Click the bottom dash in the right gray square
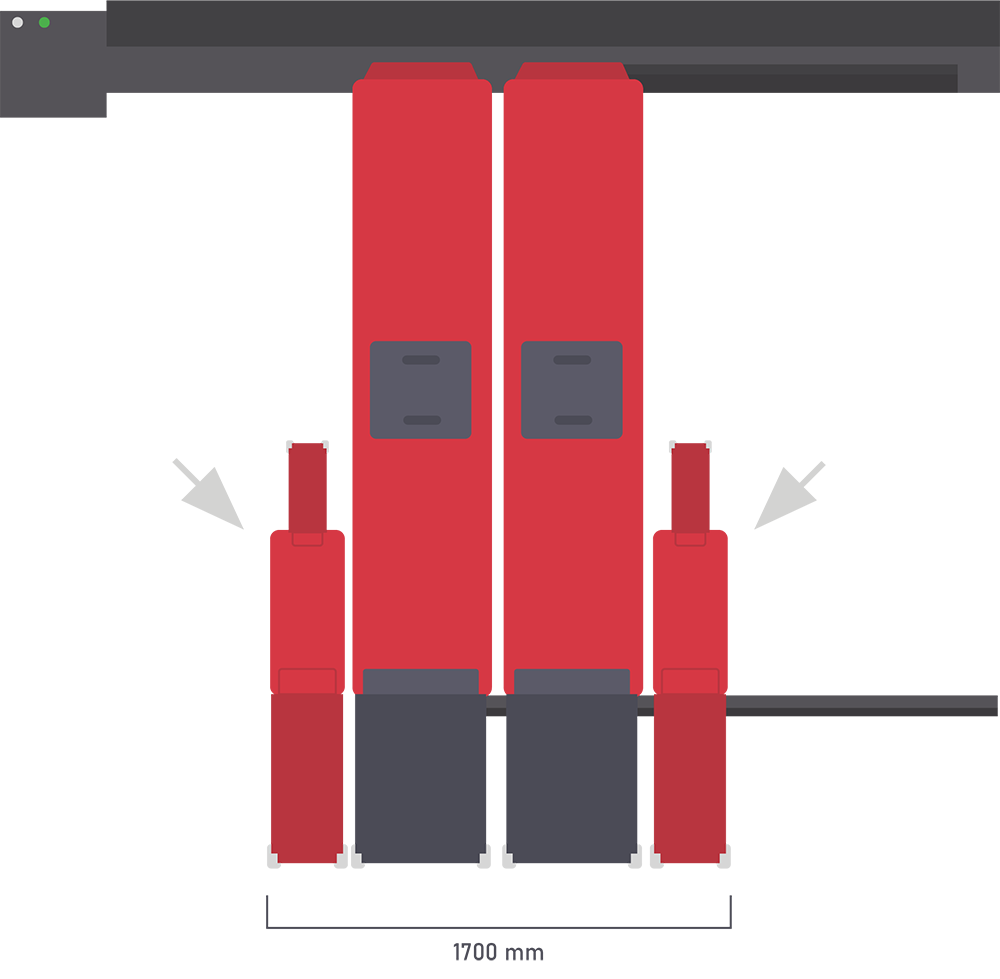This screenshot has height=979, width=1000. tap(572, 420)
